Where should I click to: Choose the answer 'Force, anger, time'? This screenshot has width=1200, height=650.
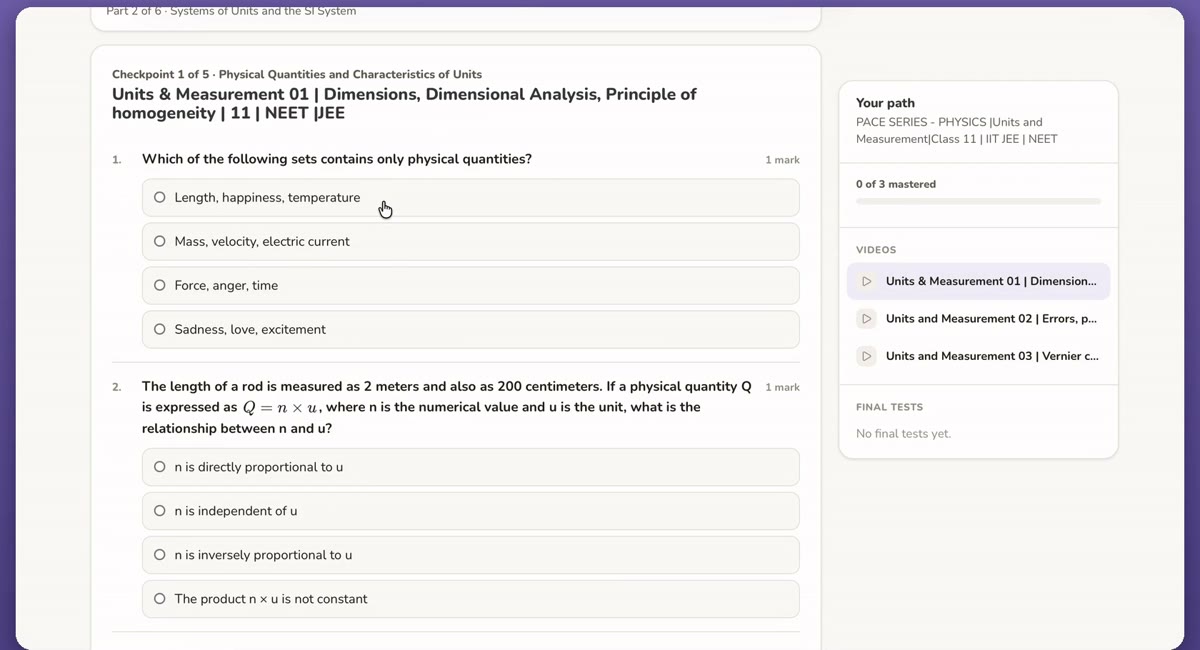pos(470,286)
